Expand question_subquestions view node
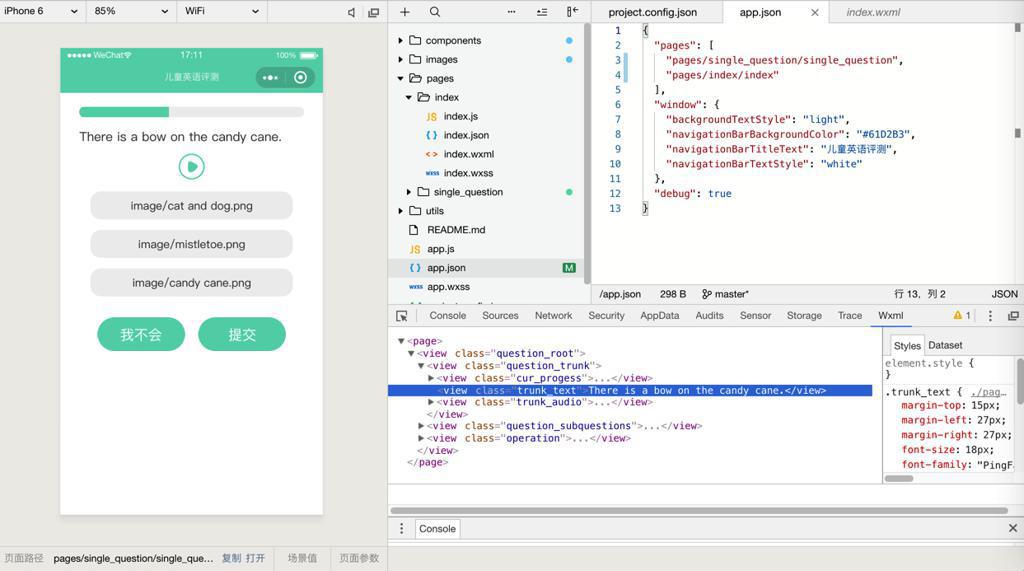Screen dimensions: 1024x571 pyautogui.click(x=421, y=426)
